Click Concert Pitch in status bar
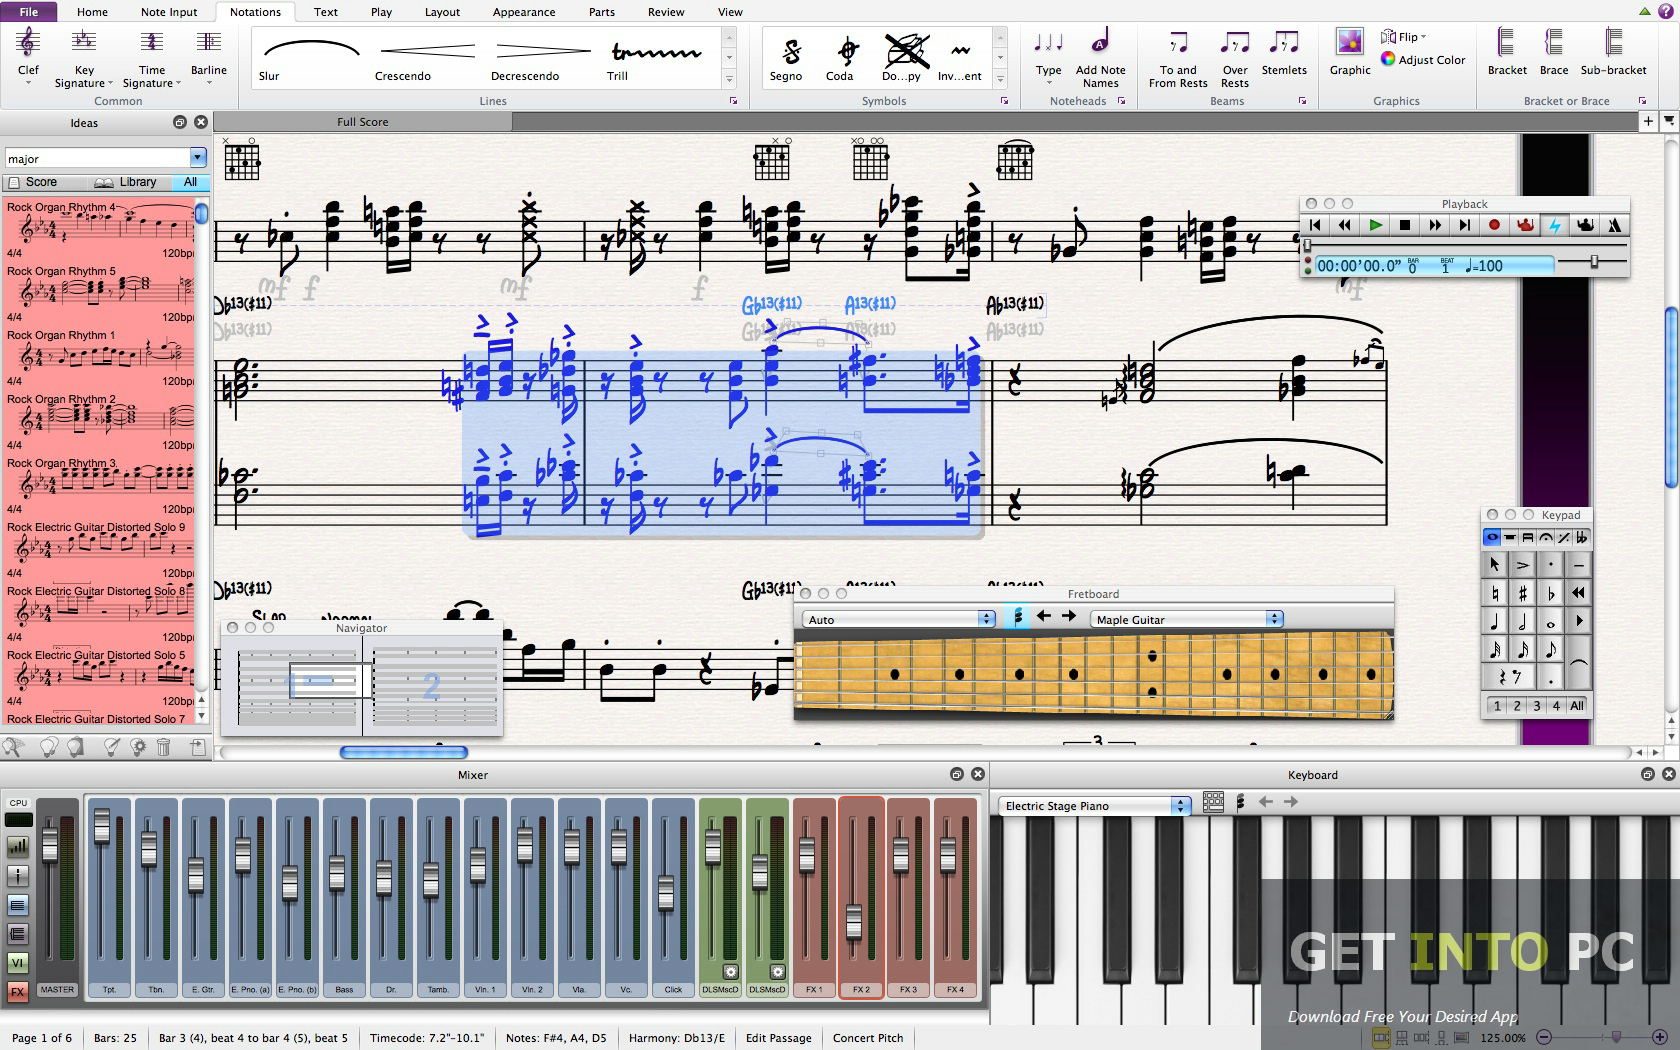1680x1050 pixels. [868, 1038]
